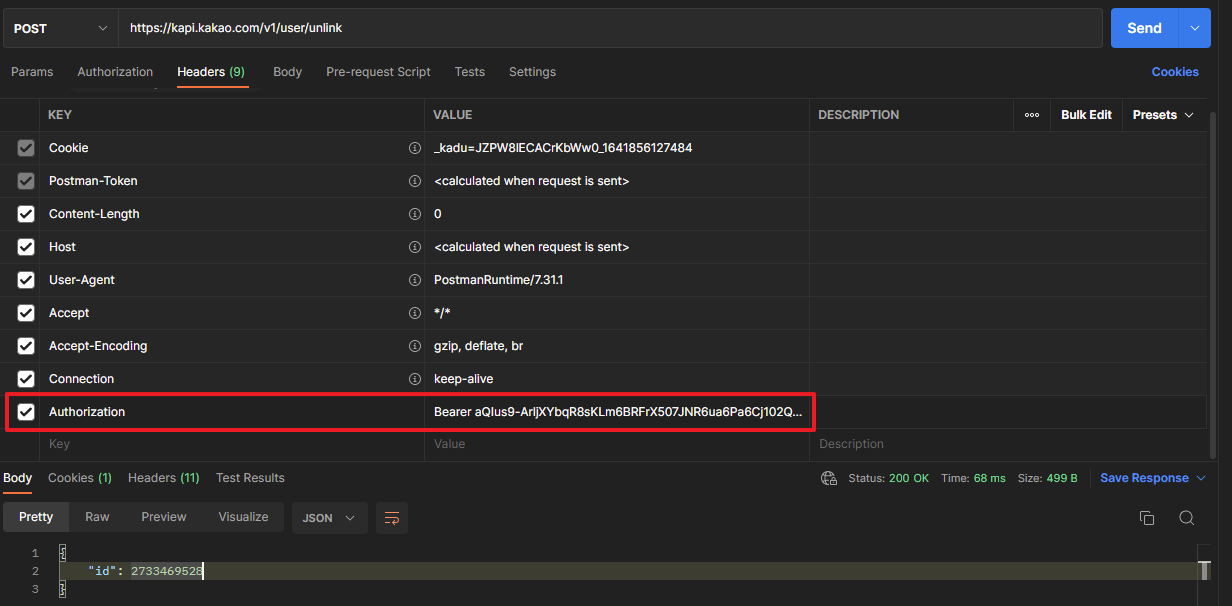Select the request Headers (9) tab
Image resolution: width=1232 pixels, height=606 pixels.
(211, 72)
